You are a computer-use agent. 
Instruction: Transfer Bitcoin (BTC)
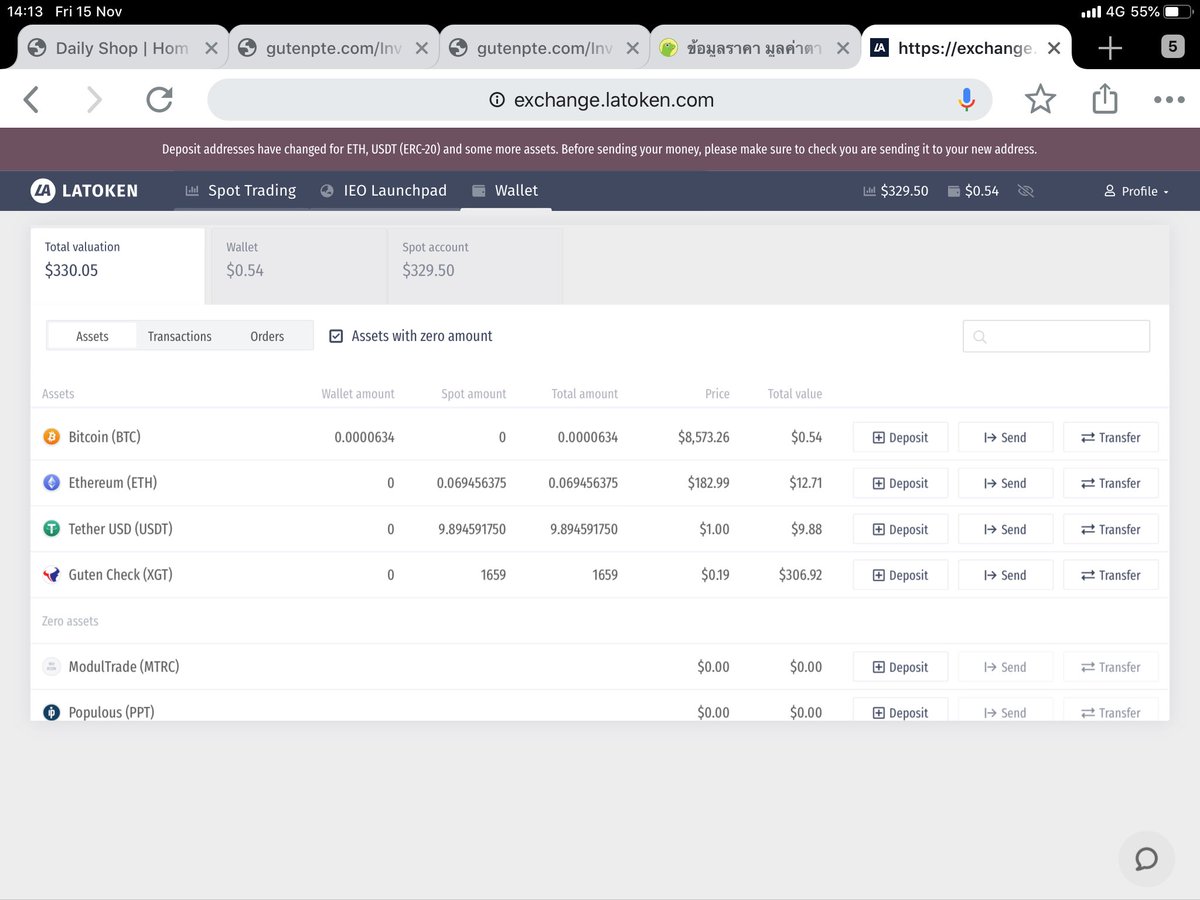pyautogui.click(x=1111, y=437)
